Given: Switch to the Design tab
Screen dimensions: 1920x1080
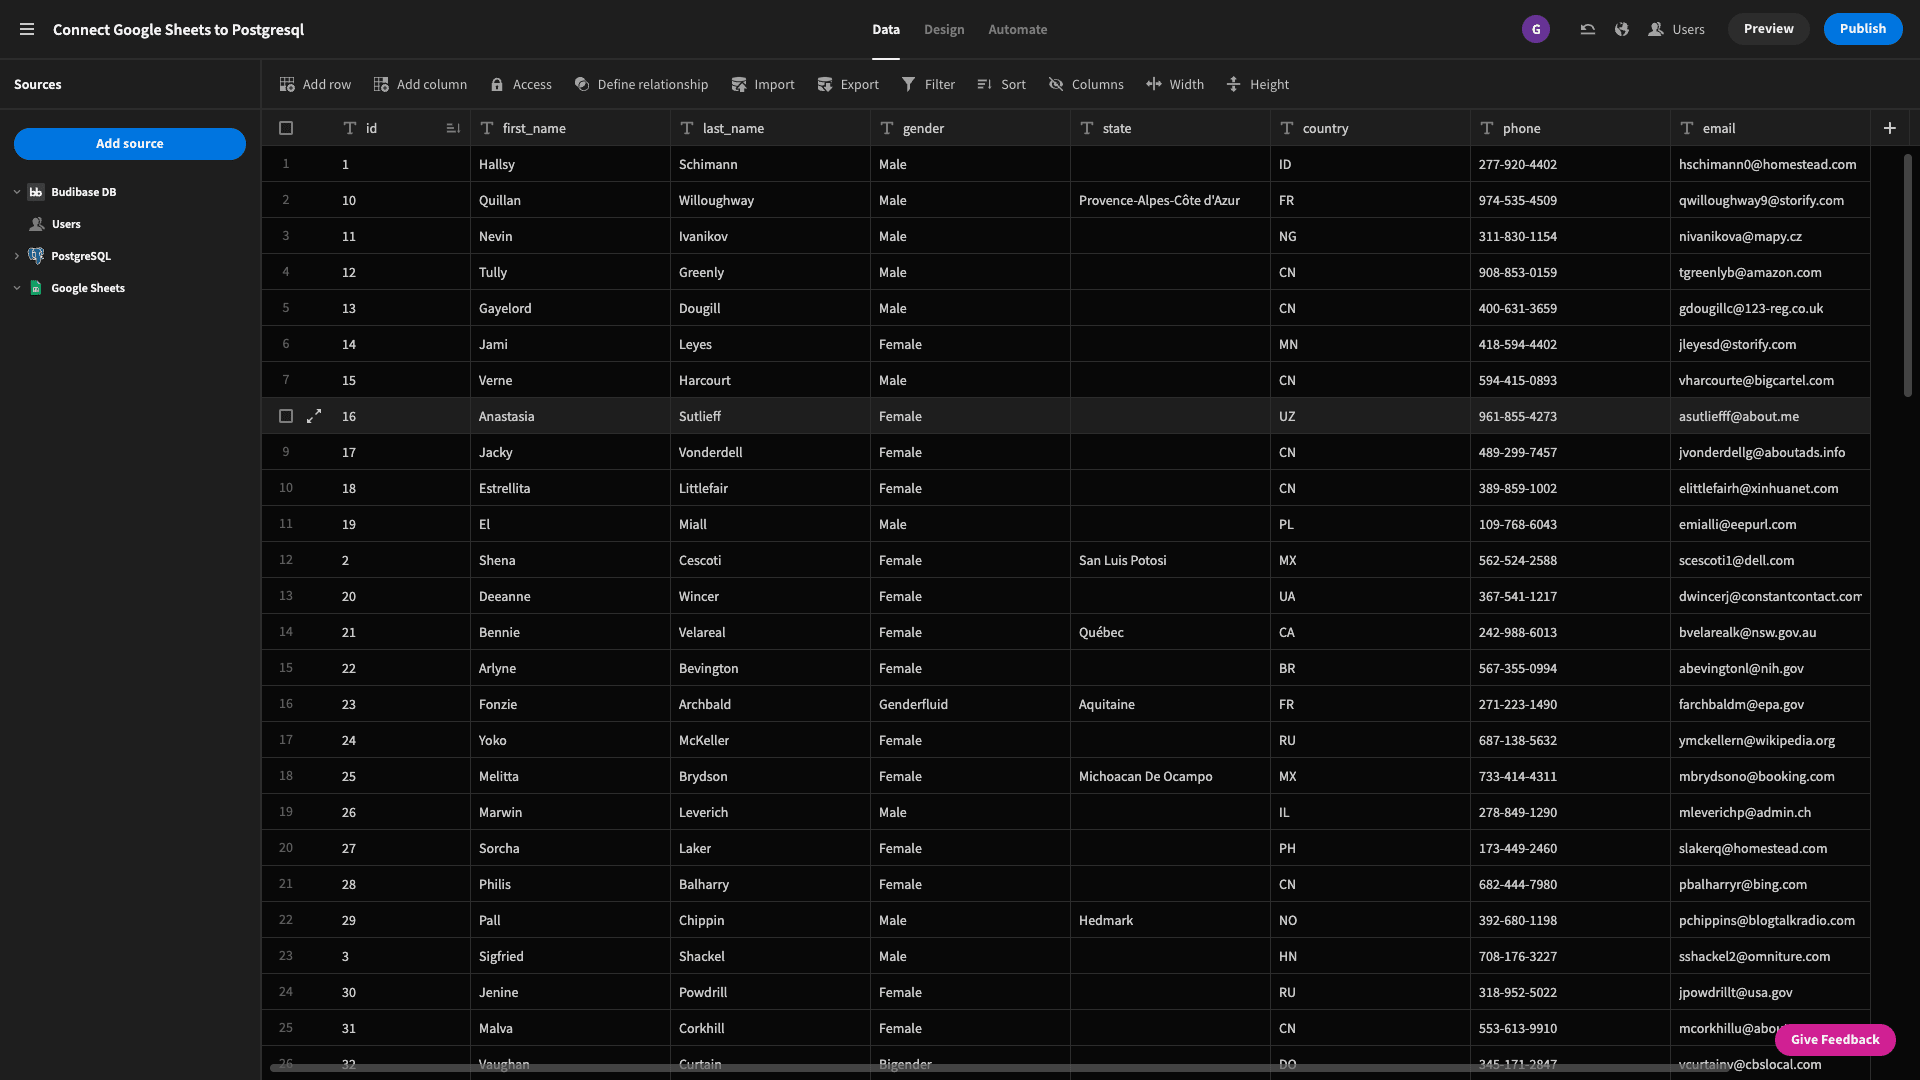Looking at the screenshot, I should pyautogui.click(x=944, y=29).
